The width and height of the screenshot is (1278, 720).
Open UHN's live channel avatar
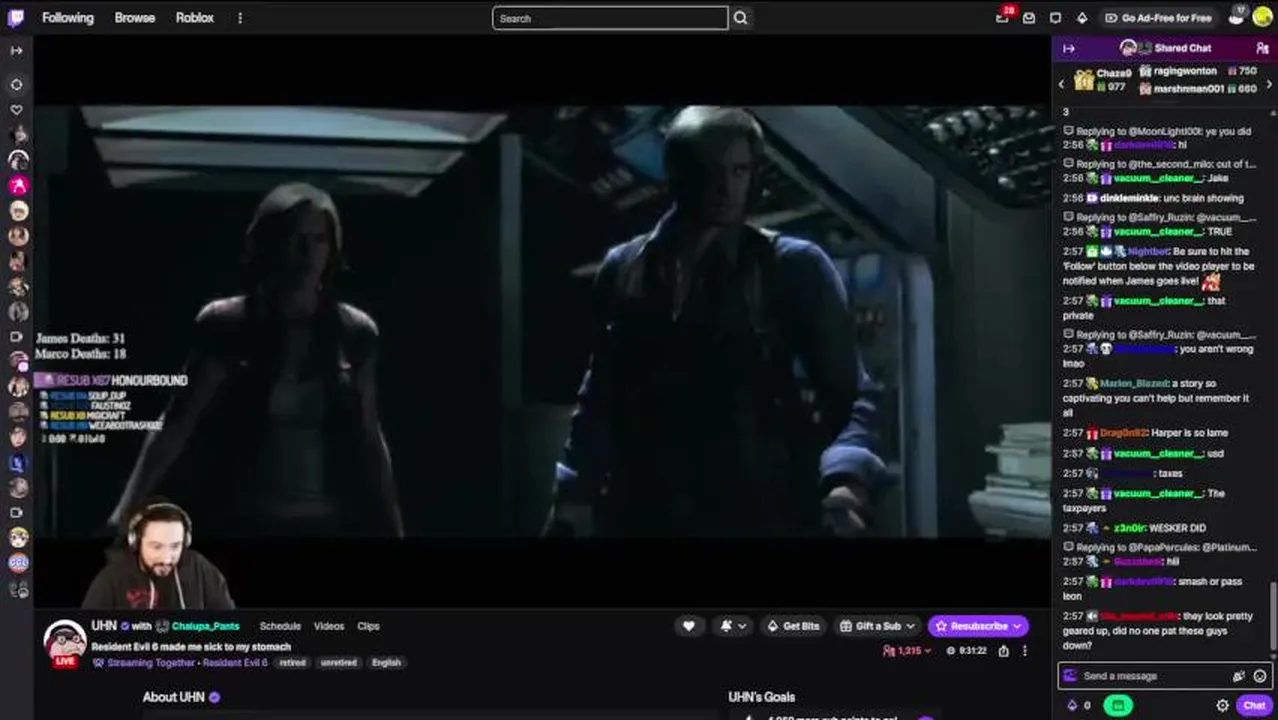click(64, 641)
